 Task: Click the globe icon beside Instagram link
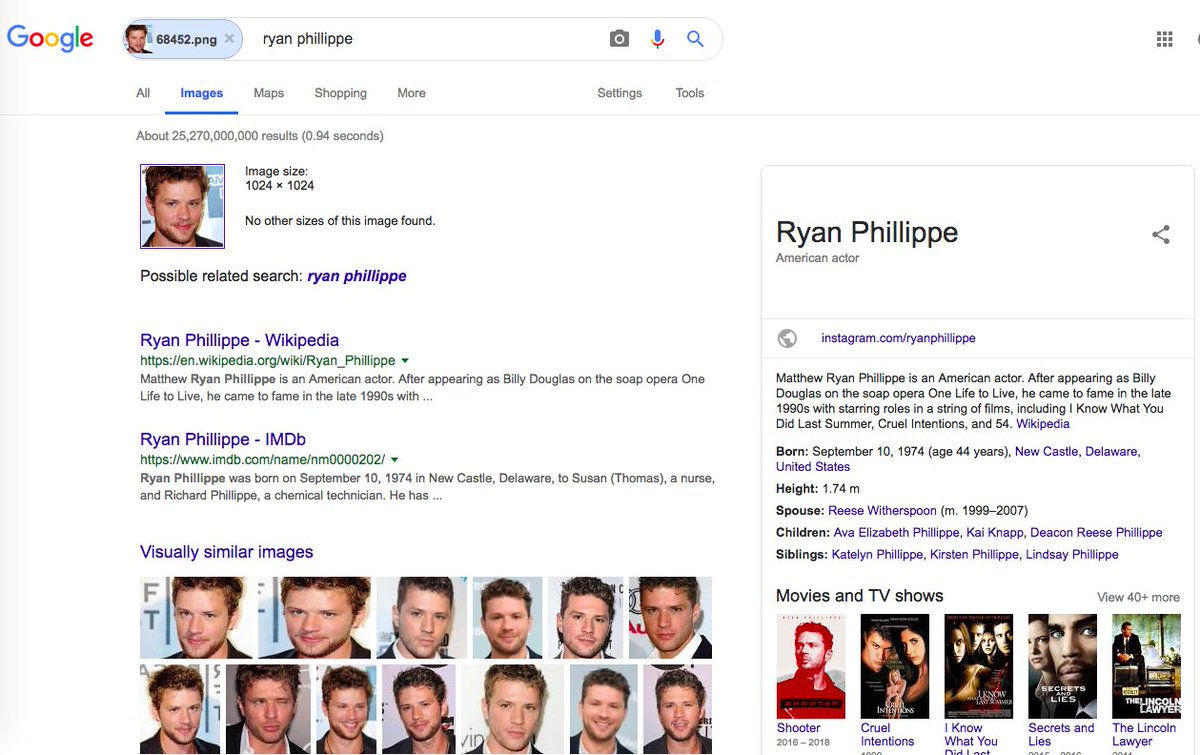[787, 338]
